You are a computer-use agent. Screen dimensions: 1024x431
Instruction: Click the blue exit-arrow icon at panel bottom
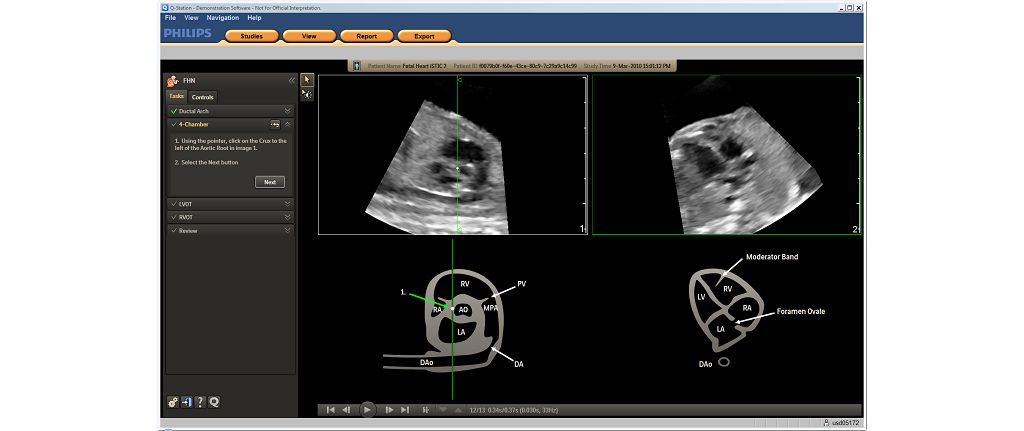(187, 402)
